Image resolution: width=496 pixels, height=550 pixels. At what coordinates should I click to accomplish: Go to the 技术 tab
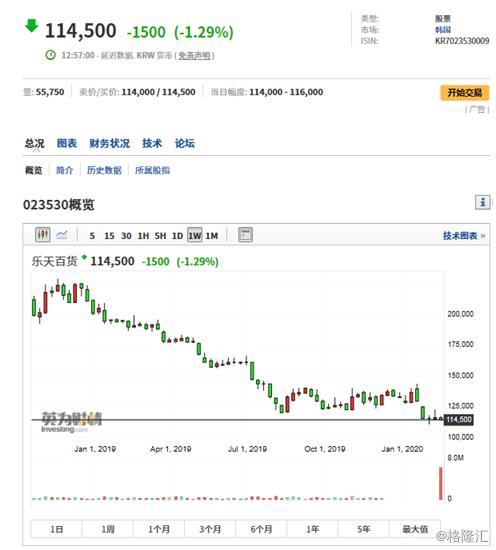tap(152, 143)
